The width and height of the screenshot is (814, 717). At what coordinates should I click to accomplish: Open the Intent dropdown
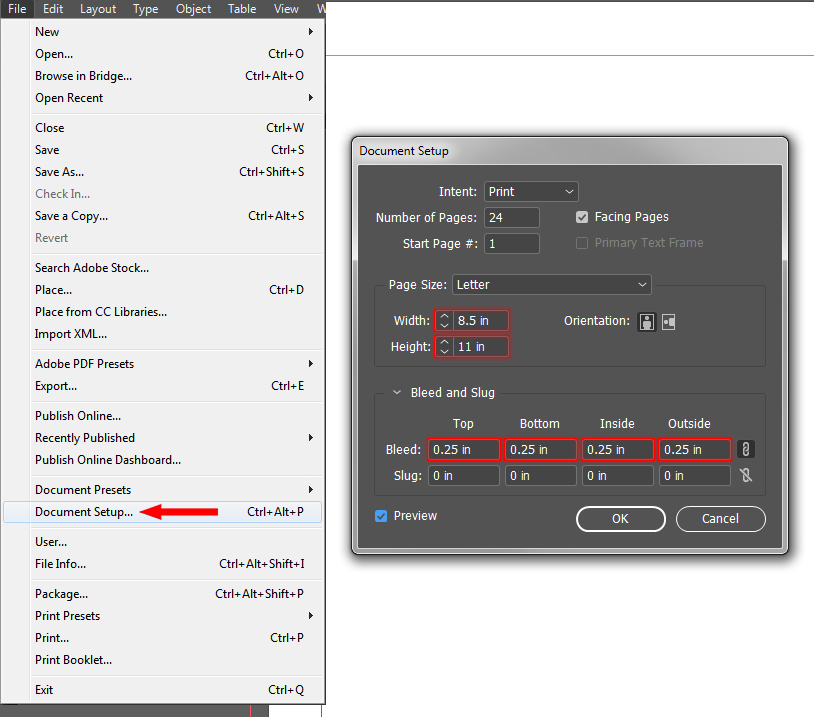(x=531, y=190)
